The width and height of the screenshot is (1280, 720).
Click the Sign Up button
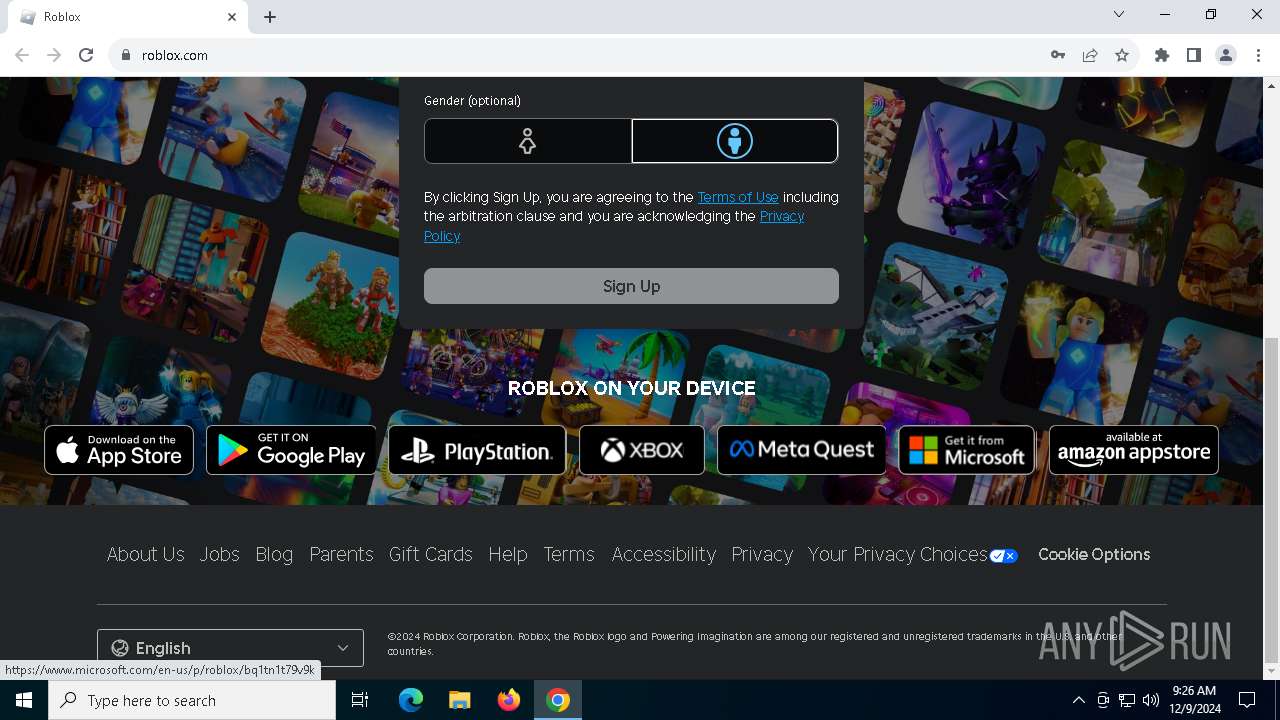631,286
